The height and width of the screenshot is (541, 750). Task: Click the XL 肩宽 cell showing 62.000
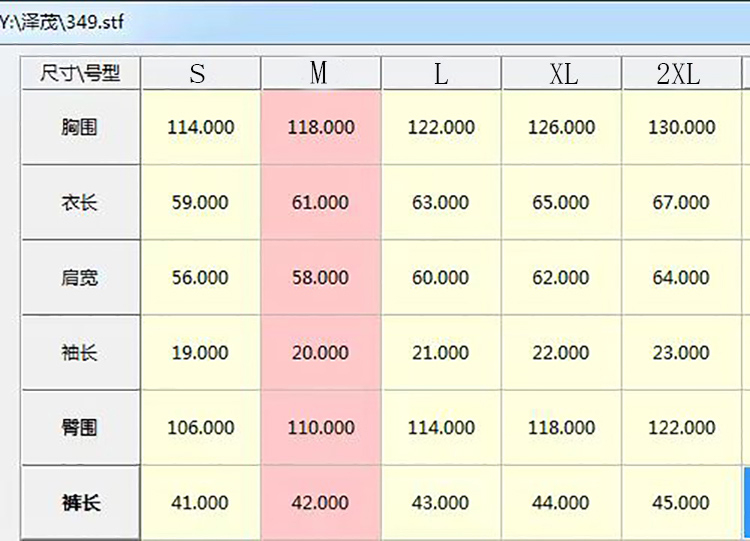[562, 277]
